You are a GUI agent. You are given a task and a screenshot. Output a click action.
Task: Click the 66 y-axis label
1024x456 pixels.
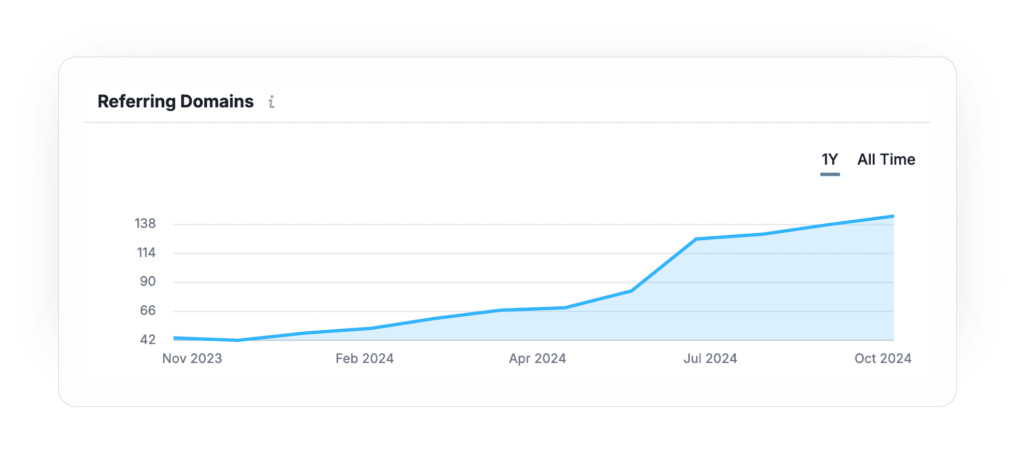point(147,311)
